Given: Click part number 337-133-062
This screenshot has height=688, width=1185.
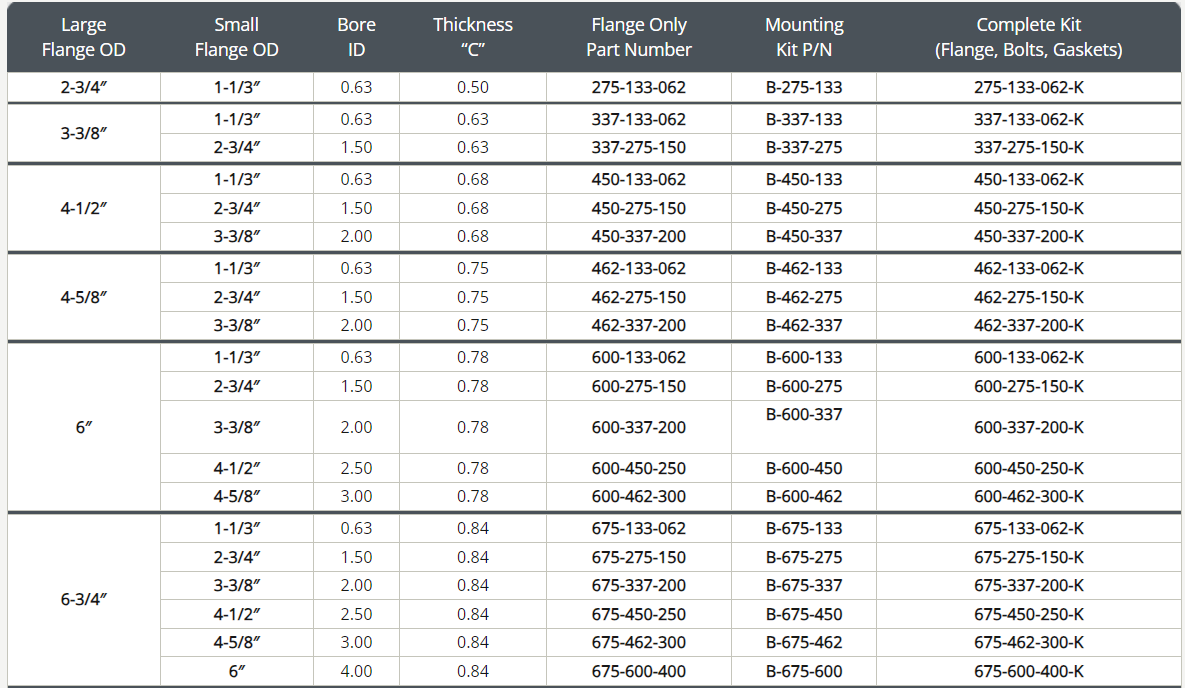Looking at the screenshot, I should coord(639,119).
